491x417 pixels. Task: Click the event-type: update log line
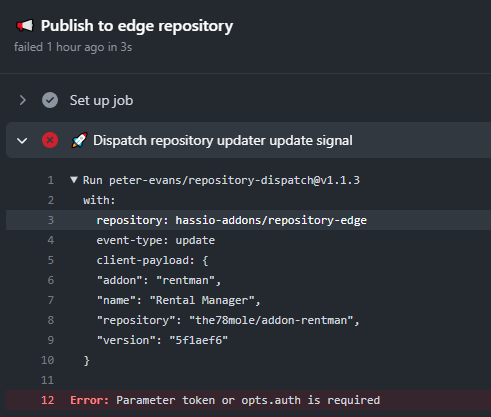point(156,240)
